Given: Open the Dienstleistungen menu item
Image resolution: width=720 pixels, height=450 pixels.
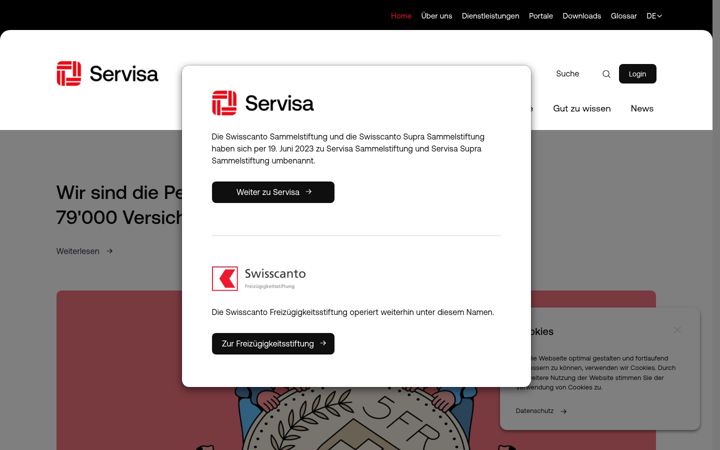Looking at the screenshot, I should tap(490, 16).
